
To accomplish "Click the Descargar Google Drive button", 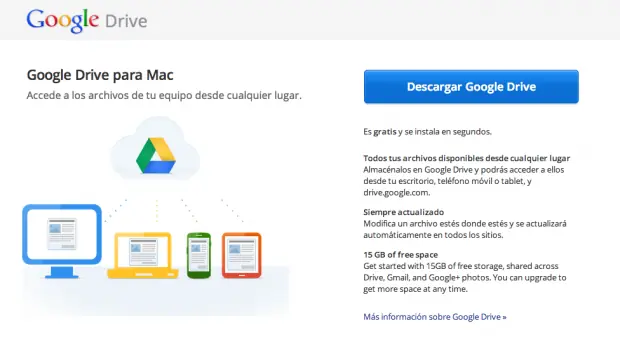I will point(471,87).
